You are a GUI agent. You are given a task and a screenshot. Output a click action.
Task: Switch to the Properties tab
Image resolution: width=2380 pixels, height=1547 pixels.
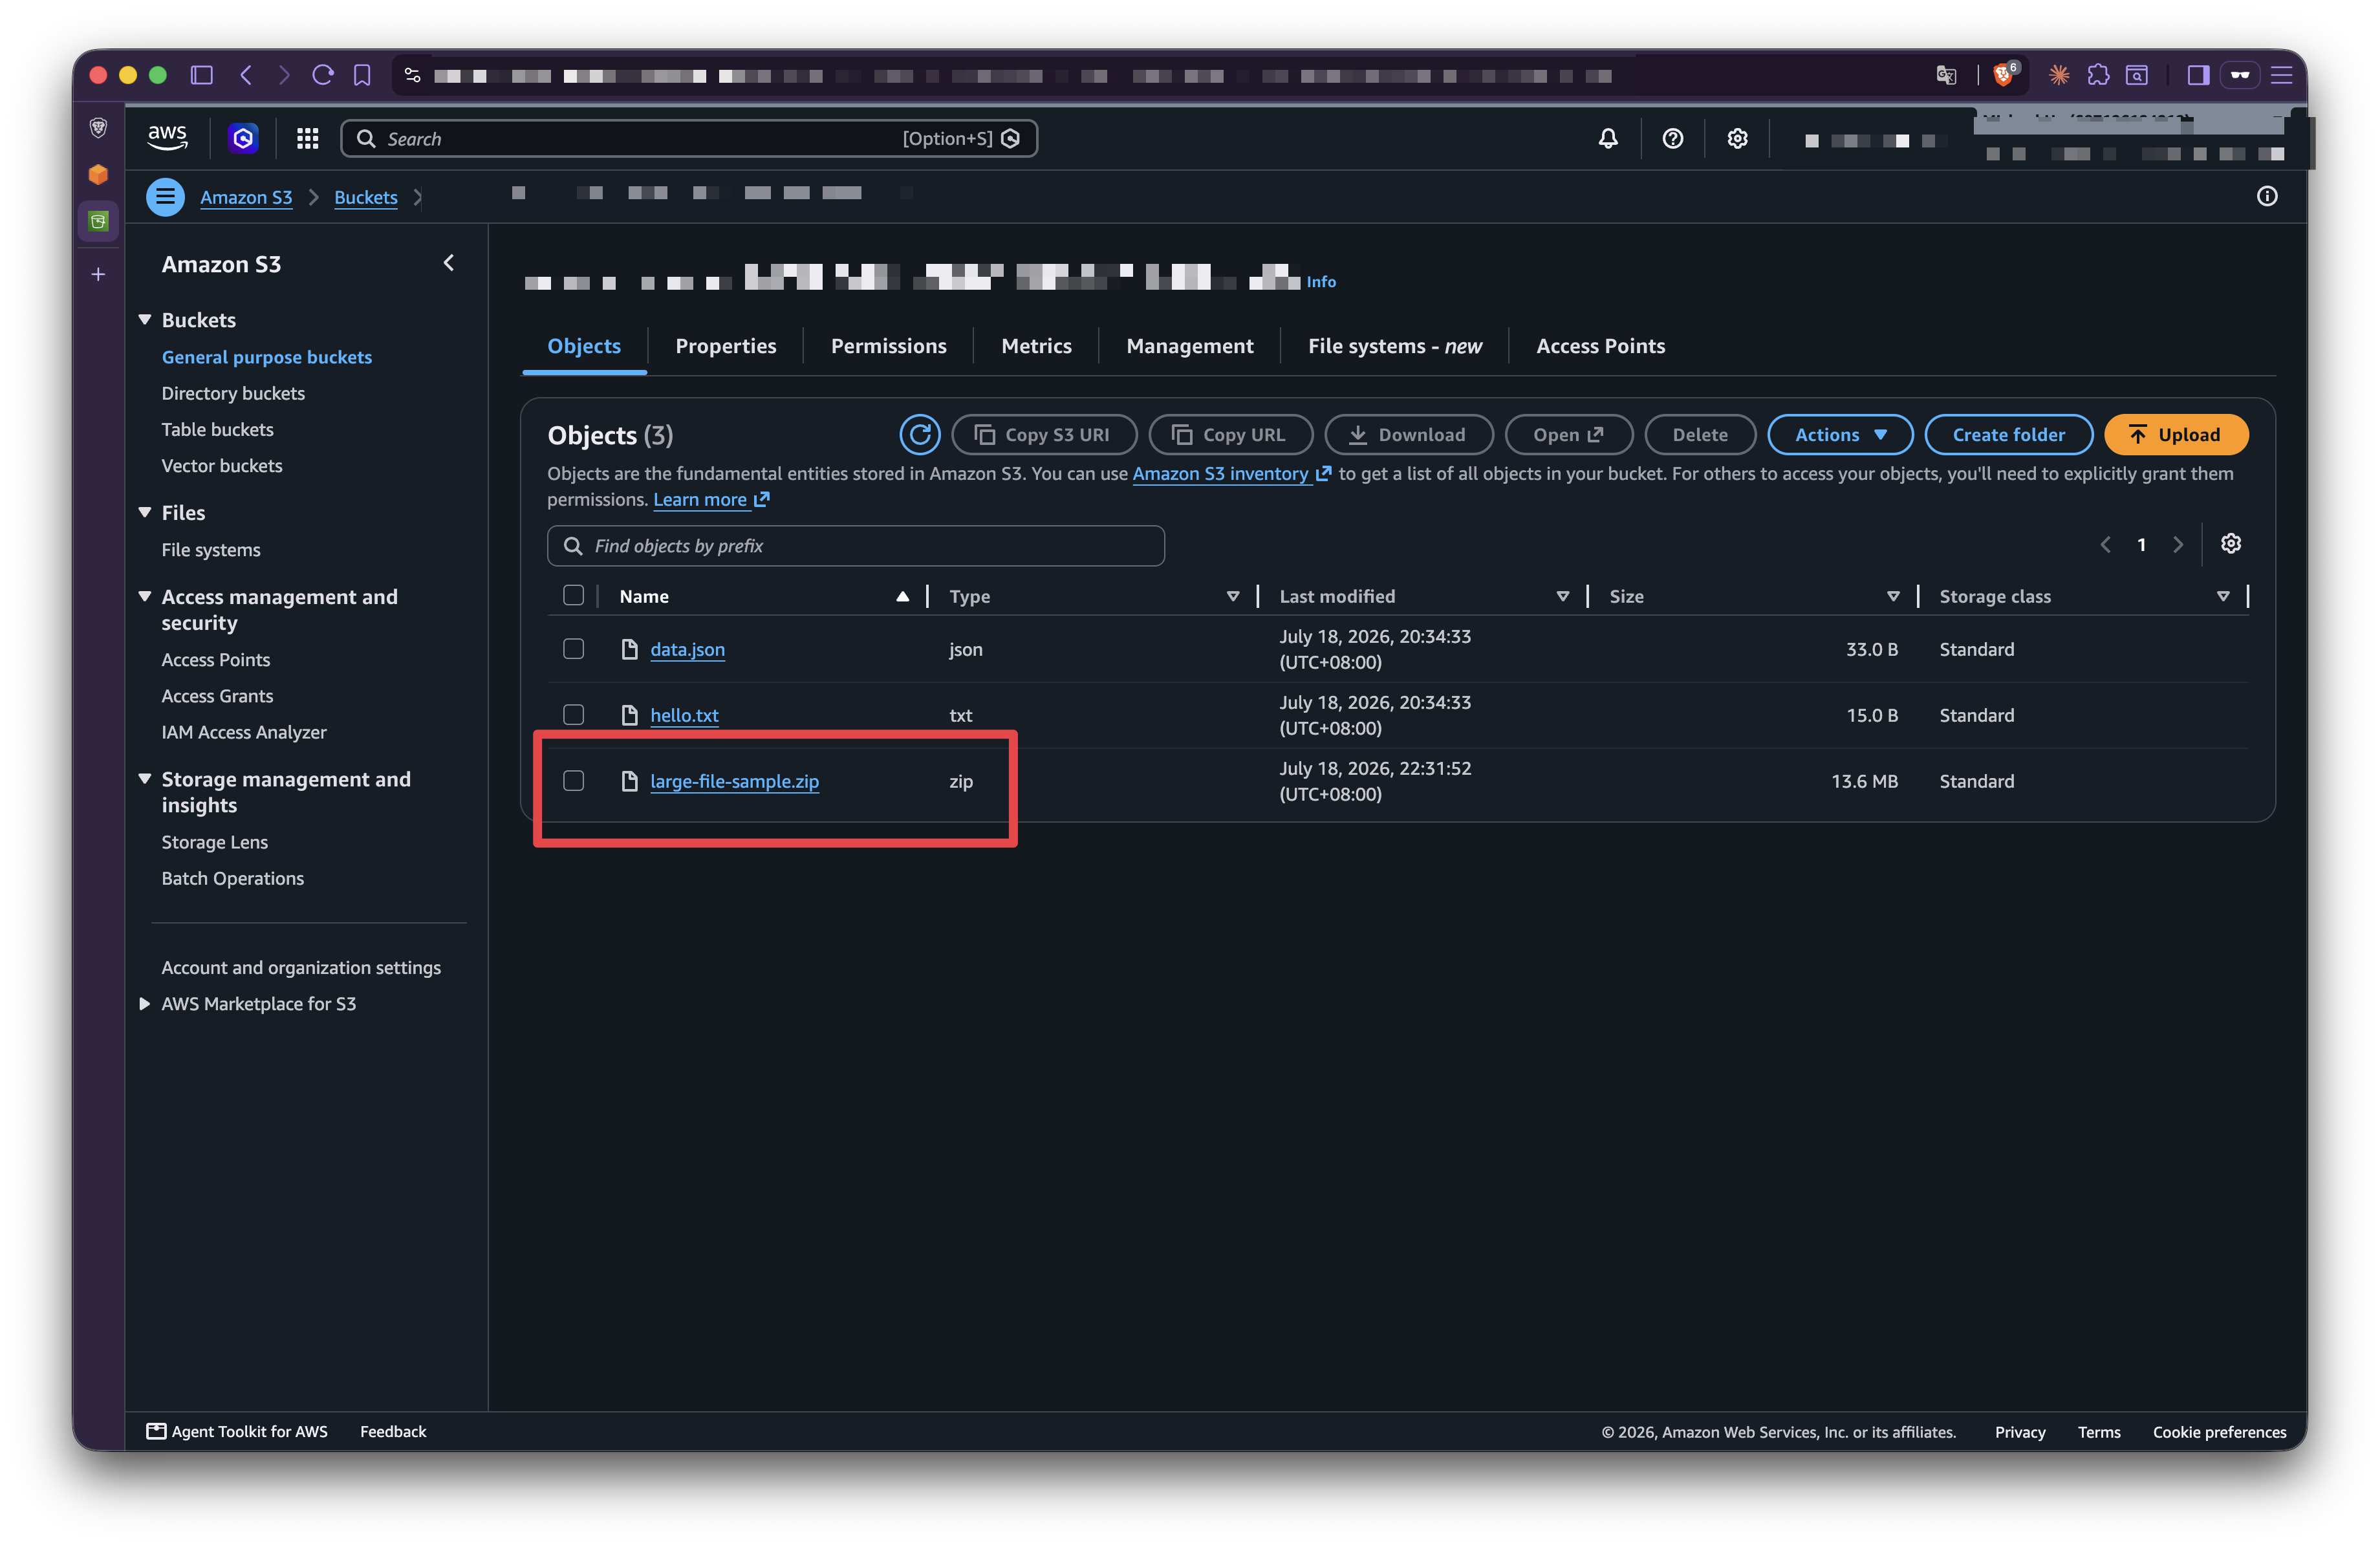coord(725,346)
